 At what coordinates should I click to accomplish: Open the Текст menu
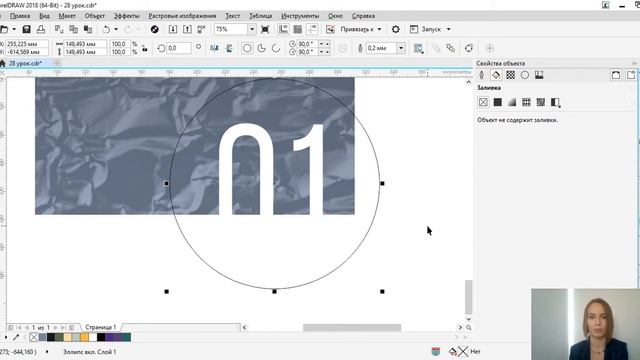[233, 16]
